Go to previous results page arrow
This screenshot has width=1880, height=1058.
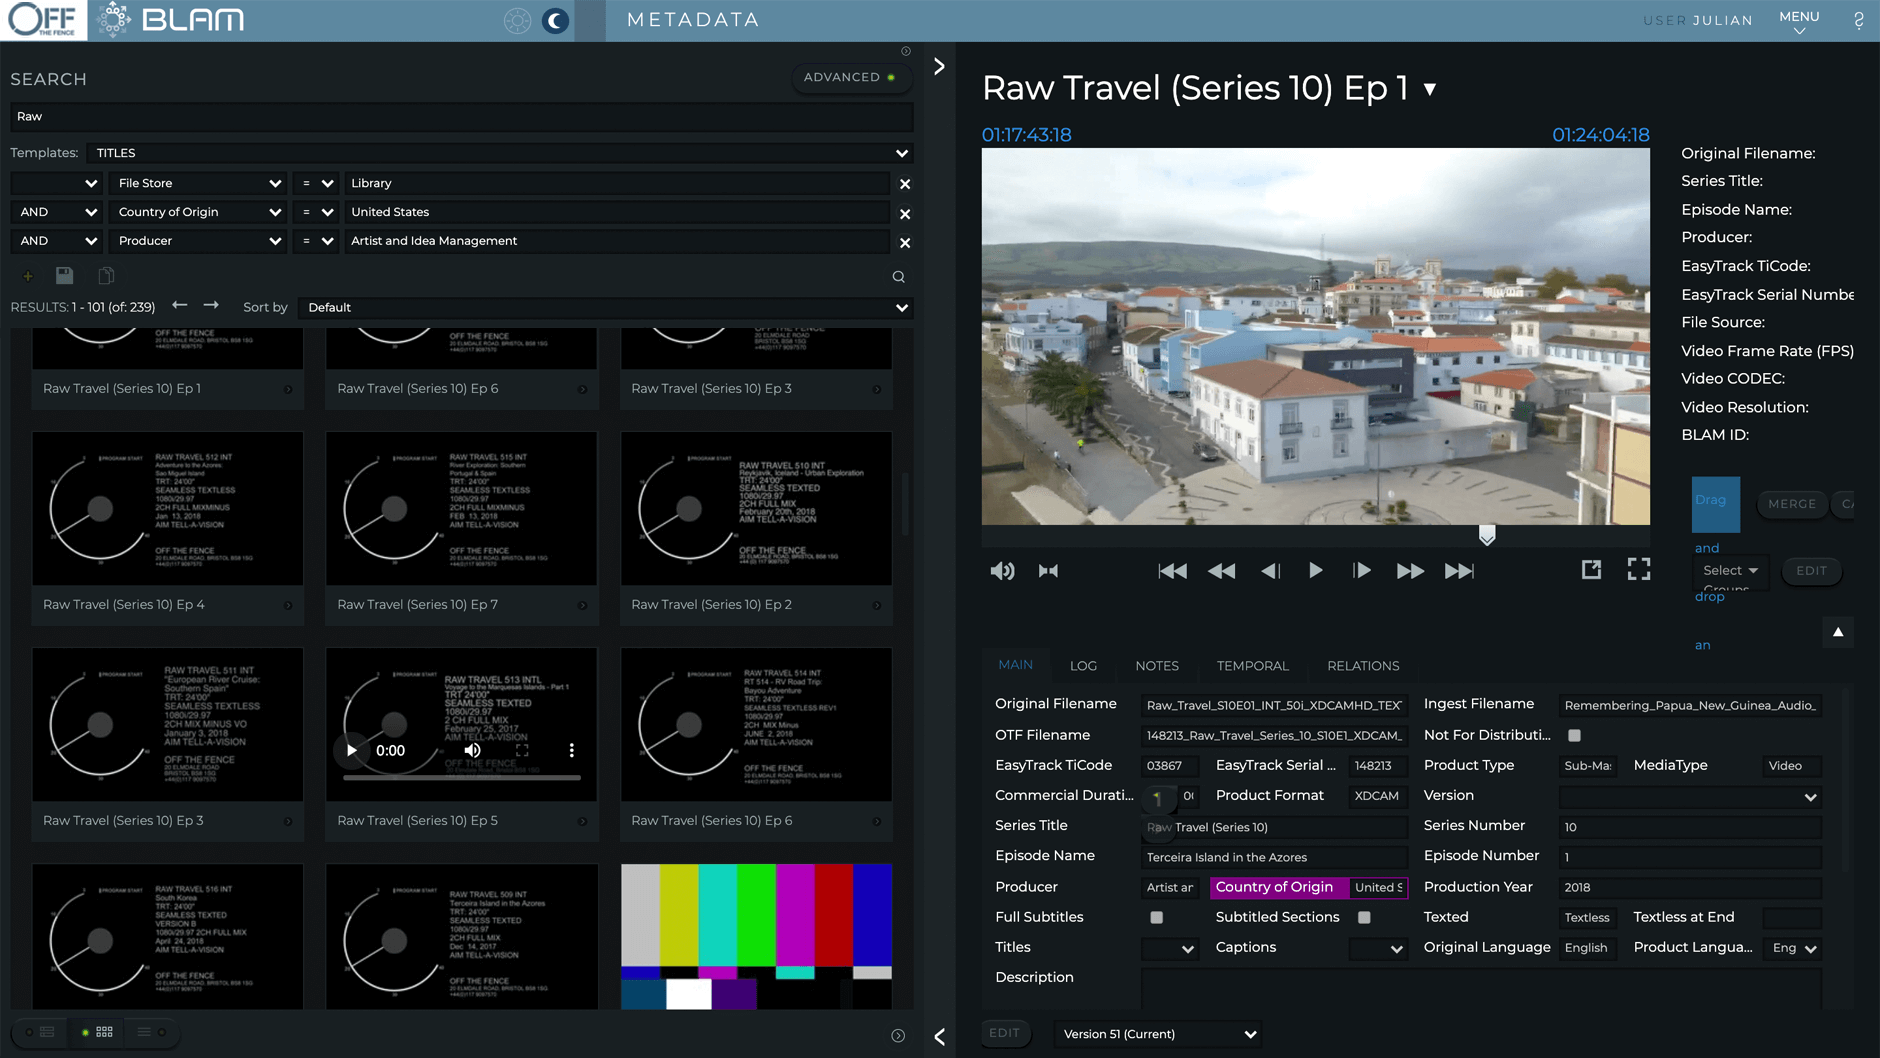click(180, 305)
